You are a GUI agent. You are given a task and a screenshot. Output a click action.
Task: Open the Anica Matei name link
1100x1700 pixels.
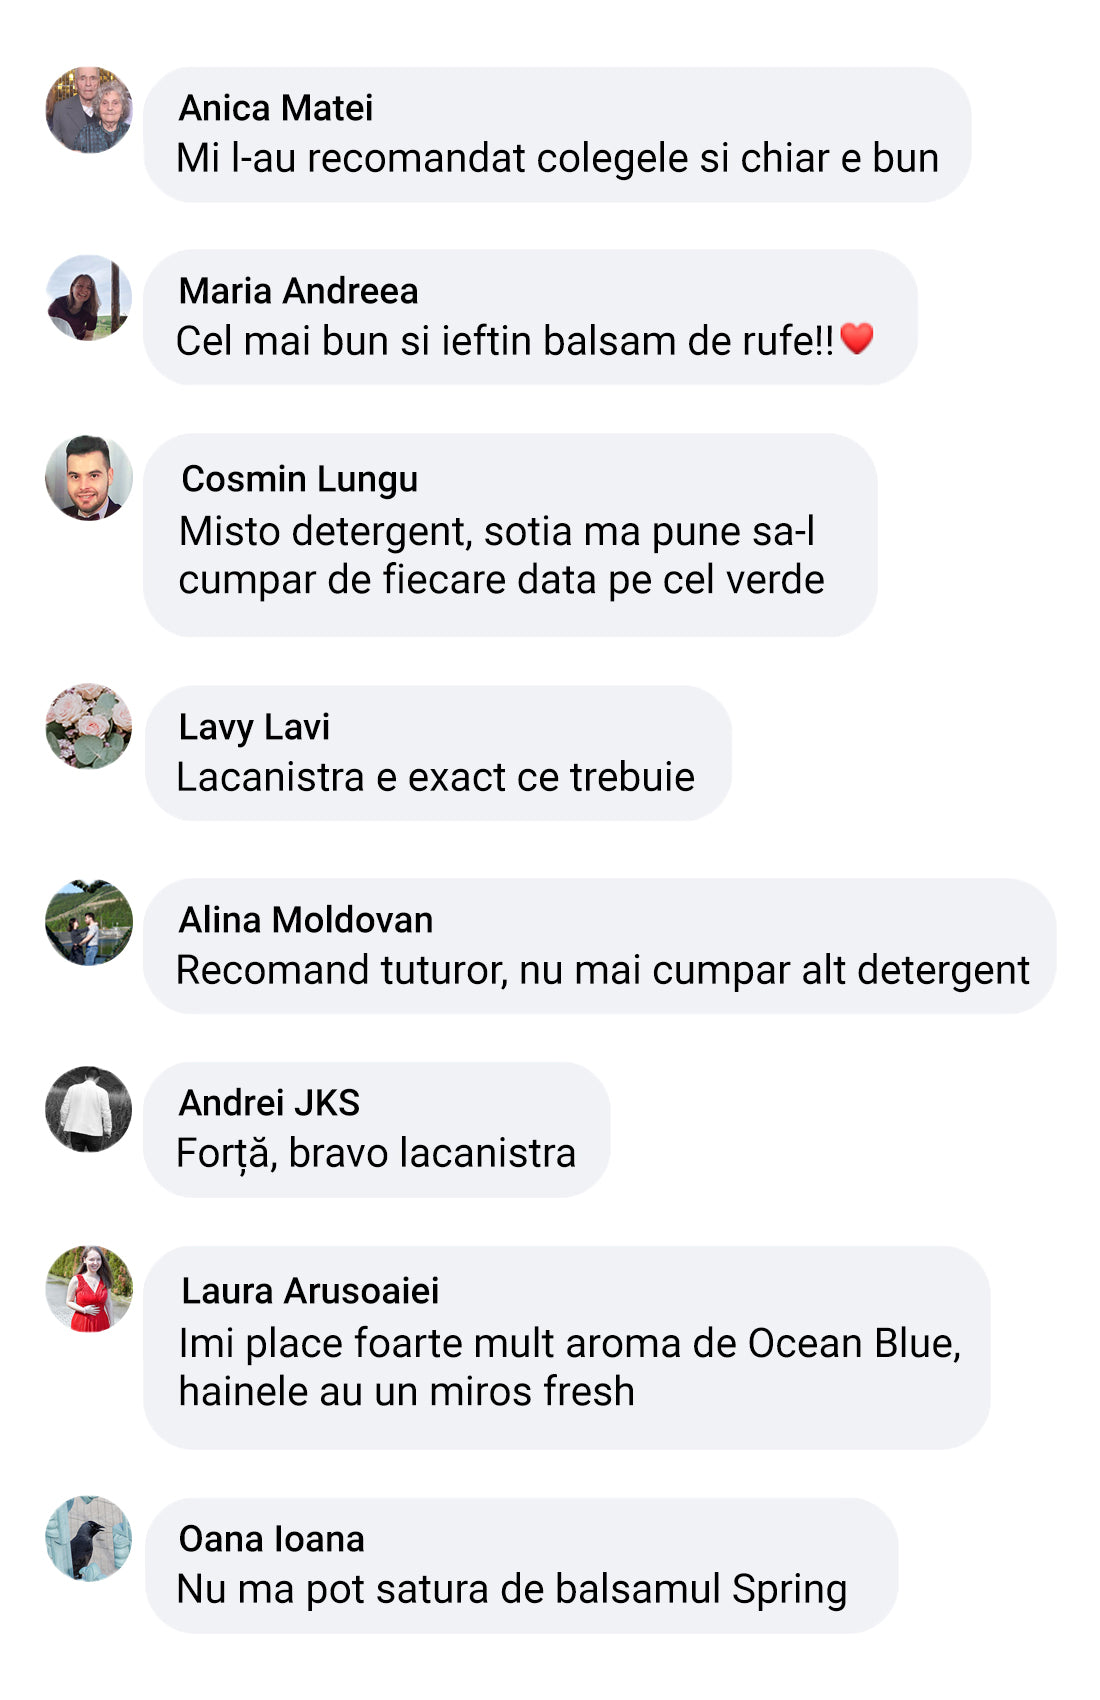point(276,108)
